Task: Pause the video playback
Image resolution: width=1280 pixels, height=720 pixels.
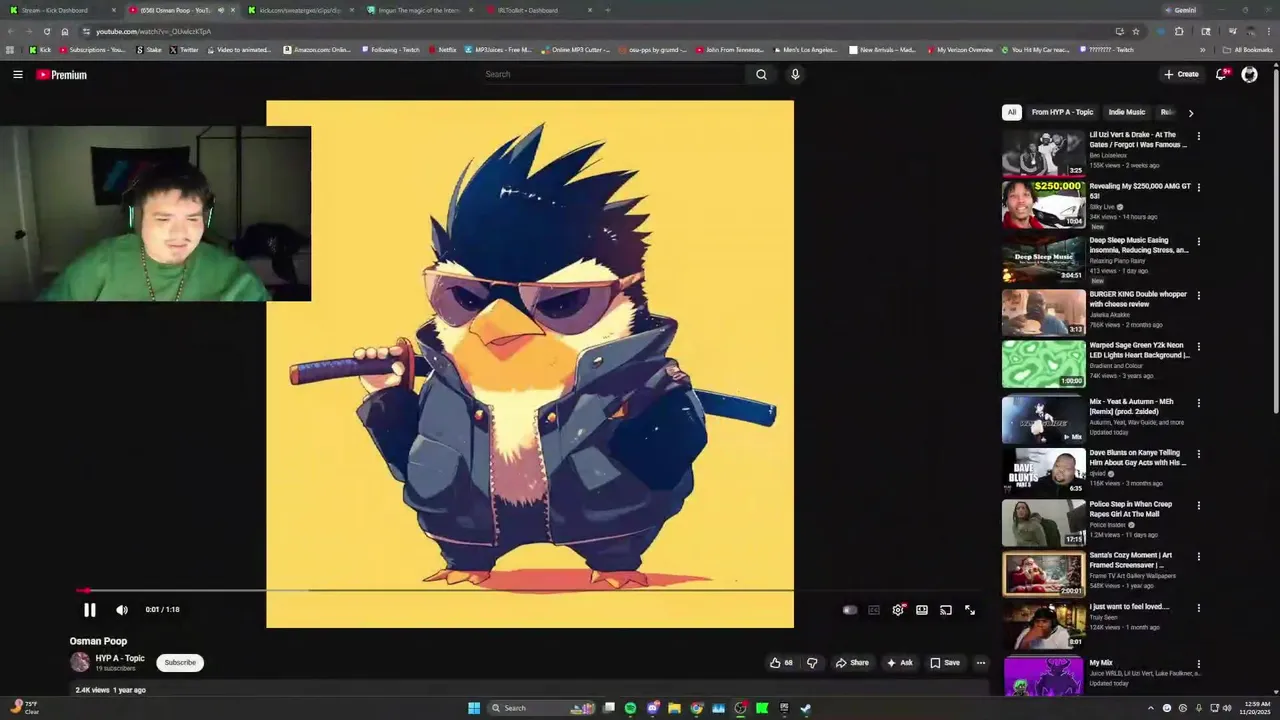Action: point(89,610)
